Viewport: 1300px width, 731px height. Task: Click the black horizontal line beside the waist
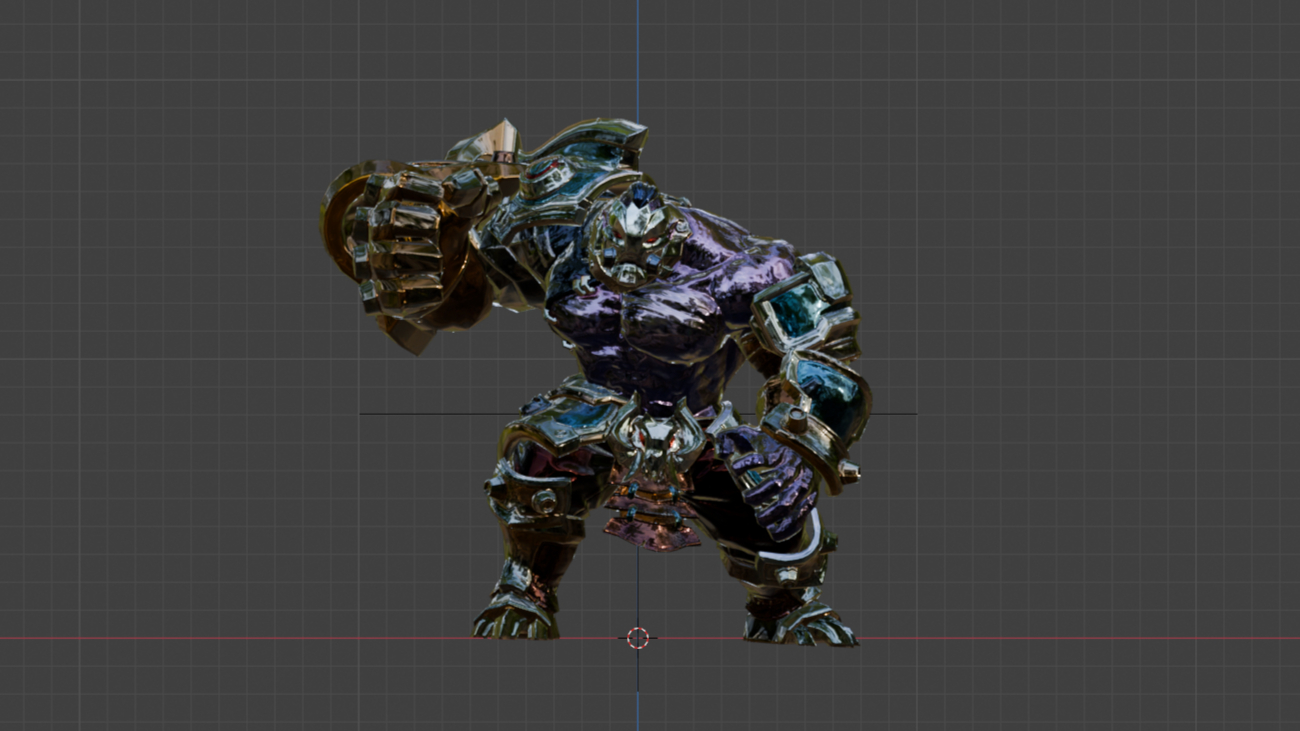coord(420,414)
